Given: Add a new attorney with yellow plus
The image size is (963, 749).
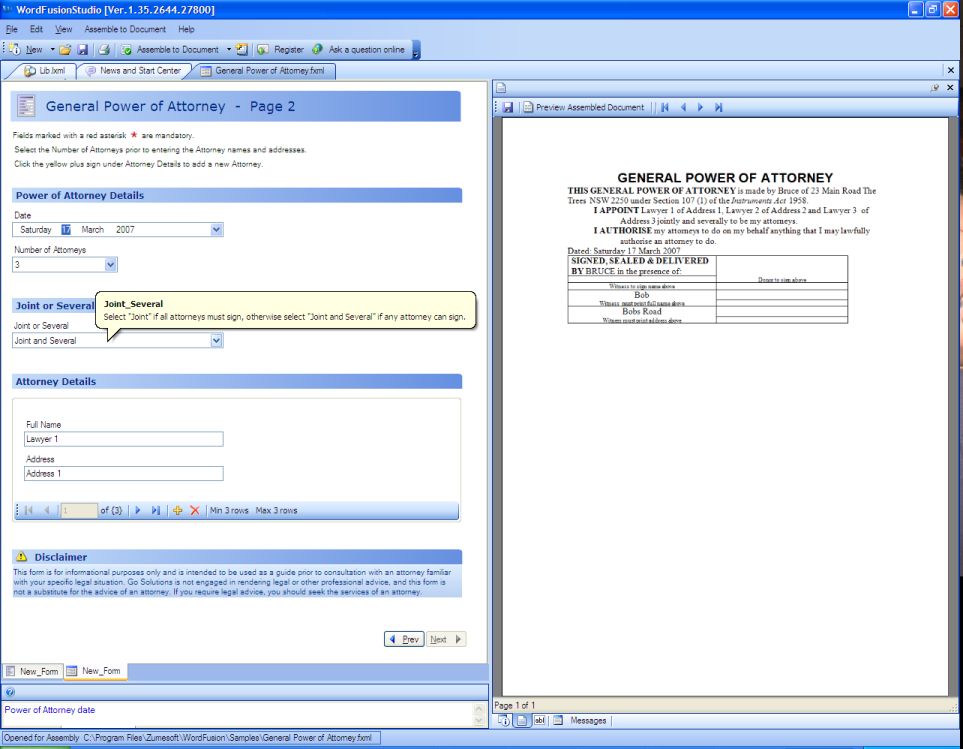Looking at the screenshot, I should 177,510.
